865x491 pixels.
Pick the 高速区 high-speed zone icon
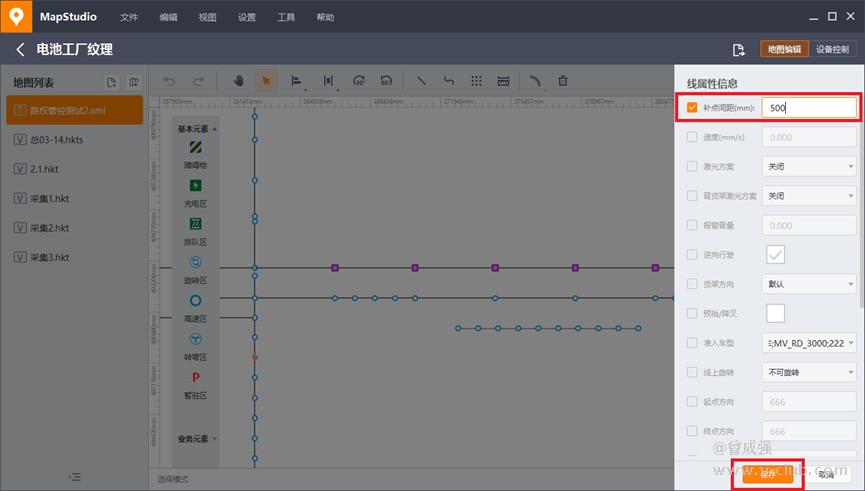(x=195, y=300)
